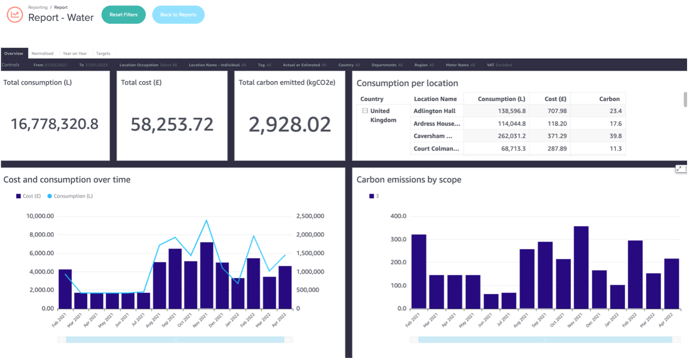Toggle the Cost (£) legend square
The image size is (688, 360).
[x=18, y=196]
